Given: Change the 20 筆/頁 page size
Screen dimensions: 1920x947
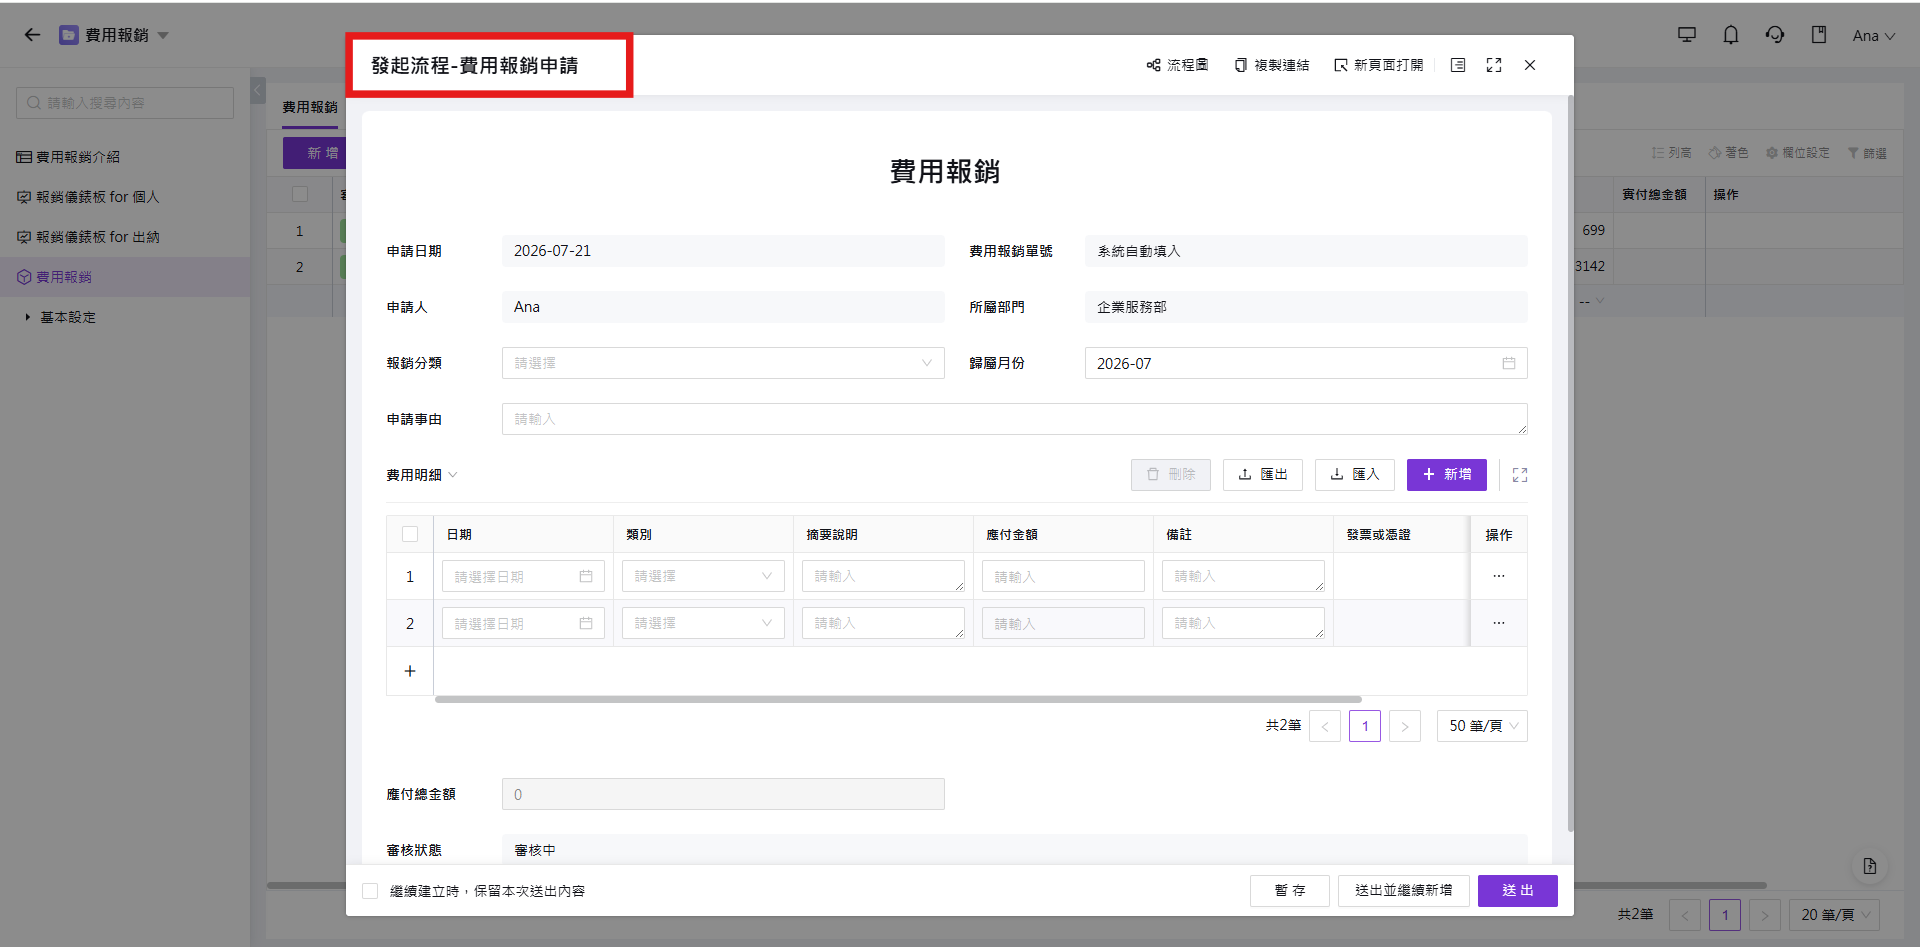Looking at the screenshot, I should click(1834, 915).
